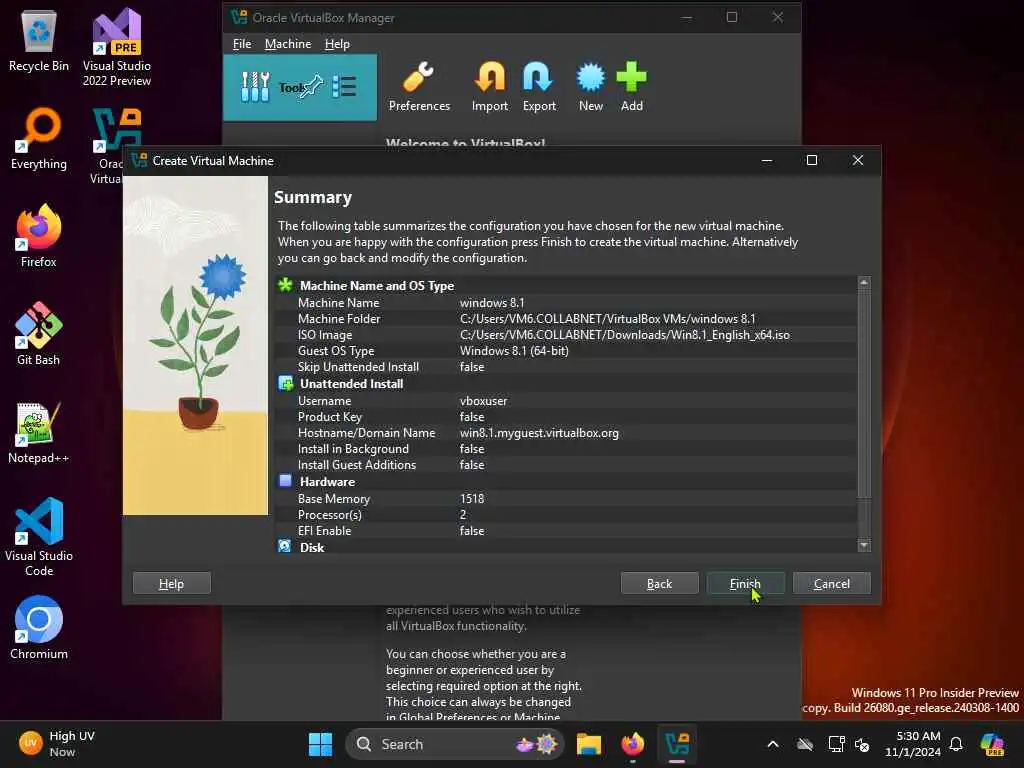Click summary scrollbar down arrow

click(x=864, y=545)
